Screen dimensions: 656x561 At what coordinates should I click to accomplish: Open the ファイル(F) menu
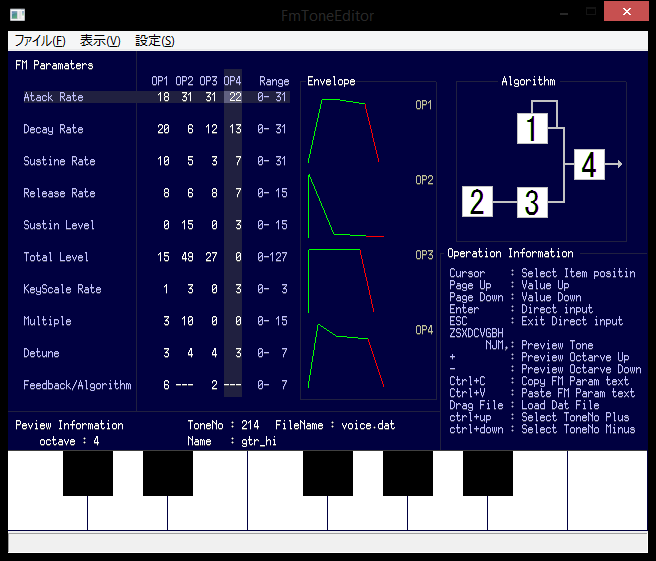(x=40, y=41)
